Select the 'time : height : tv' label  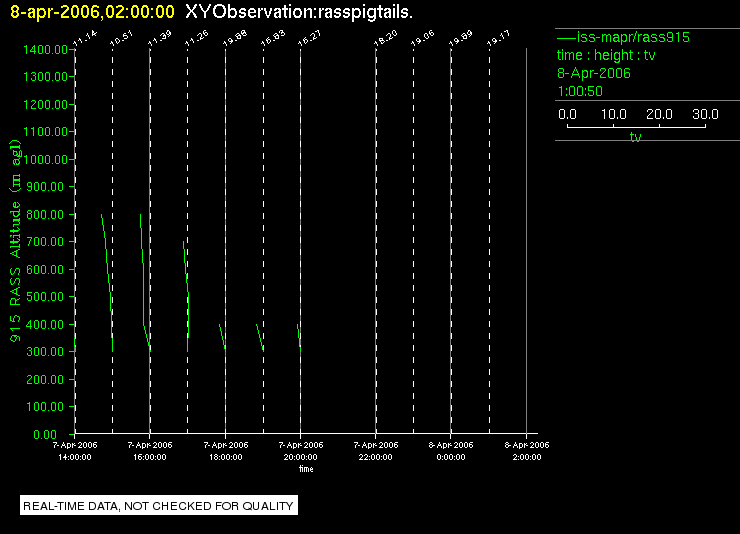point(606,55)
